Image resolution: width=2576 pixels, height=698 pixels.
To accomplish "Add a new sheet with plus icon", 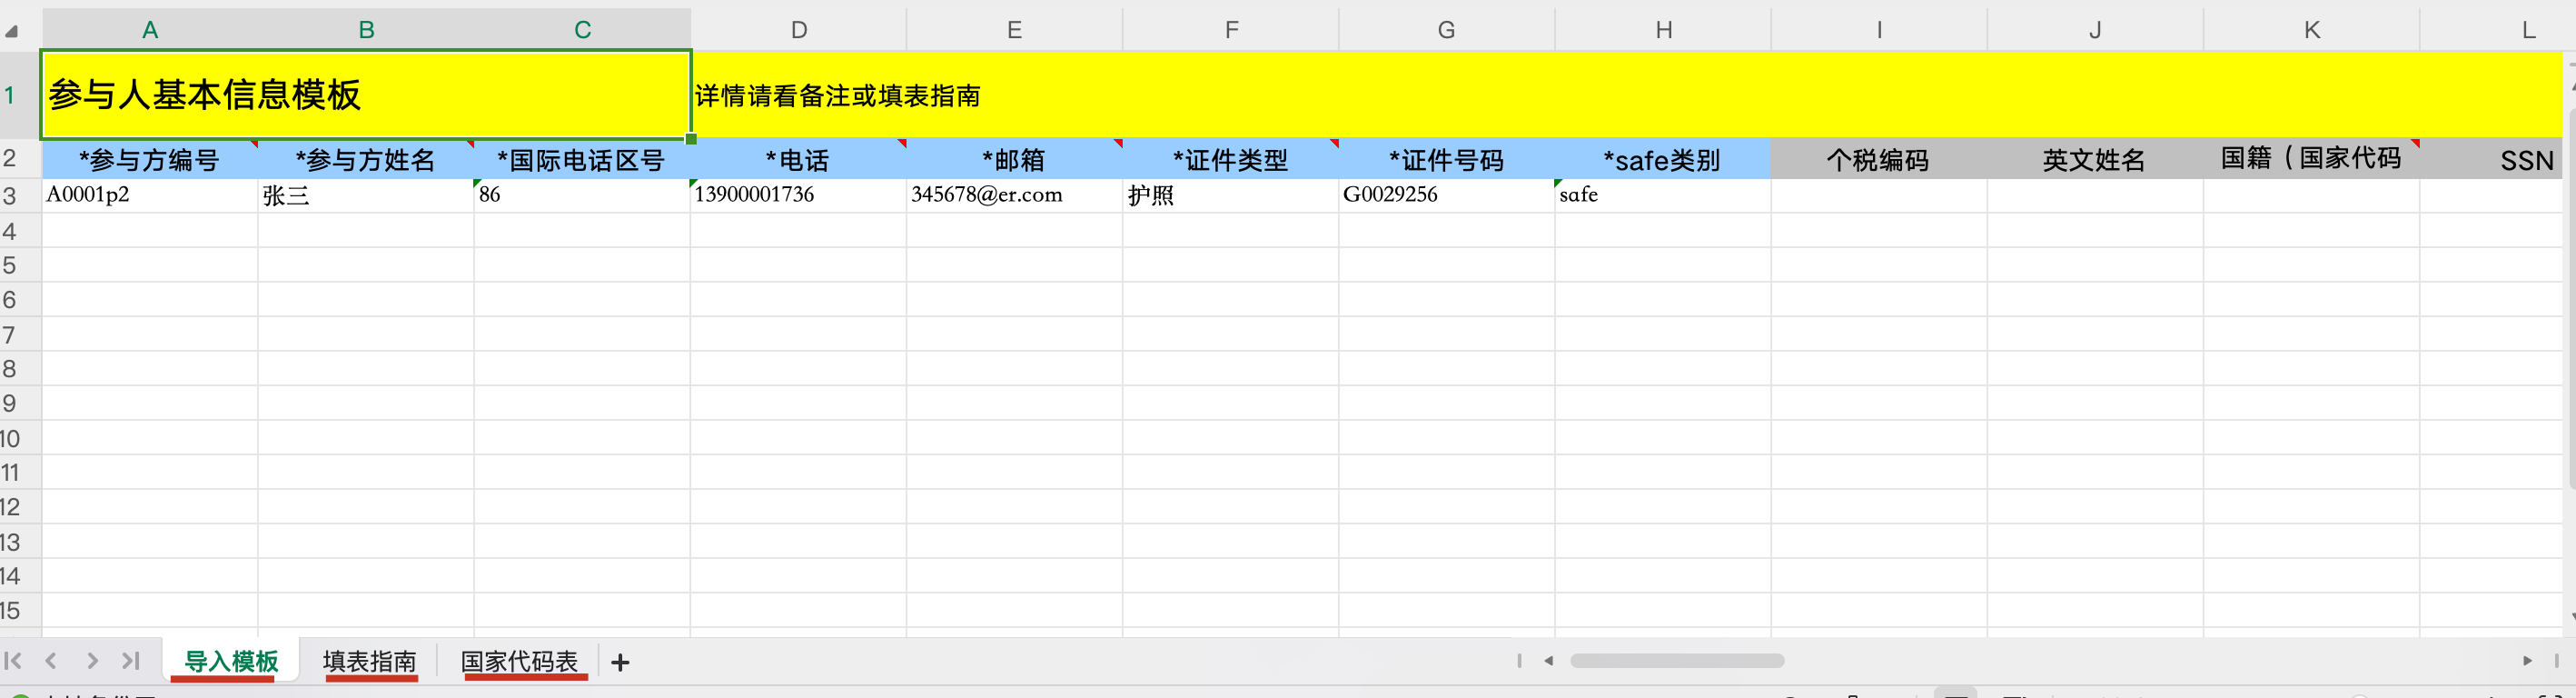I will pyautogui.click(x=620, y=662).
